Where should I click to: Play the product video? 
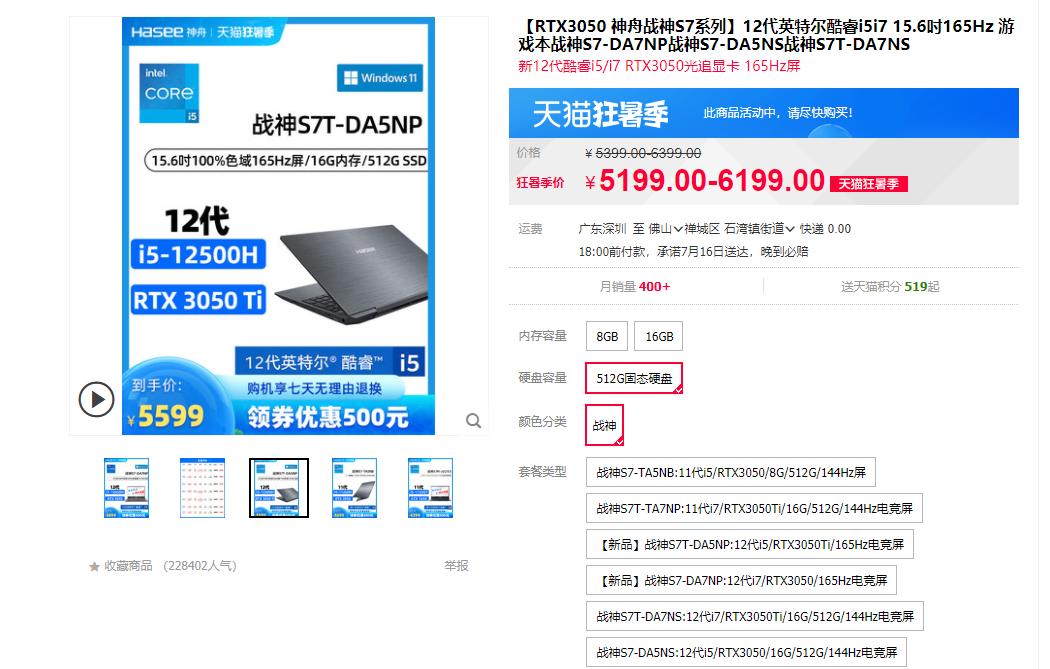96,399
